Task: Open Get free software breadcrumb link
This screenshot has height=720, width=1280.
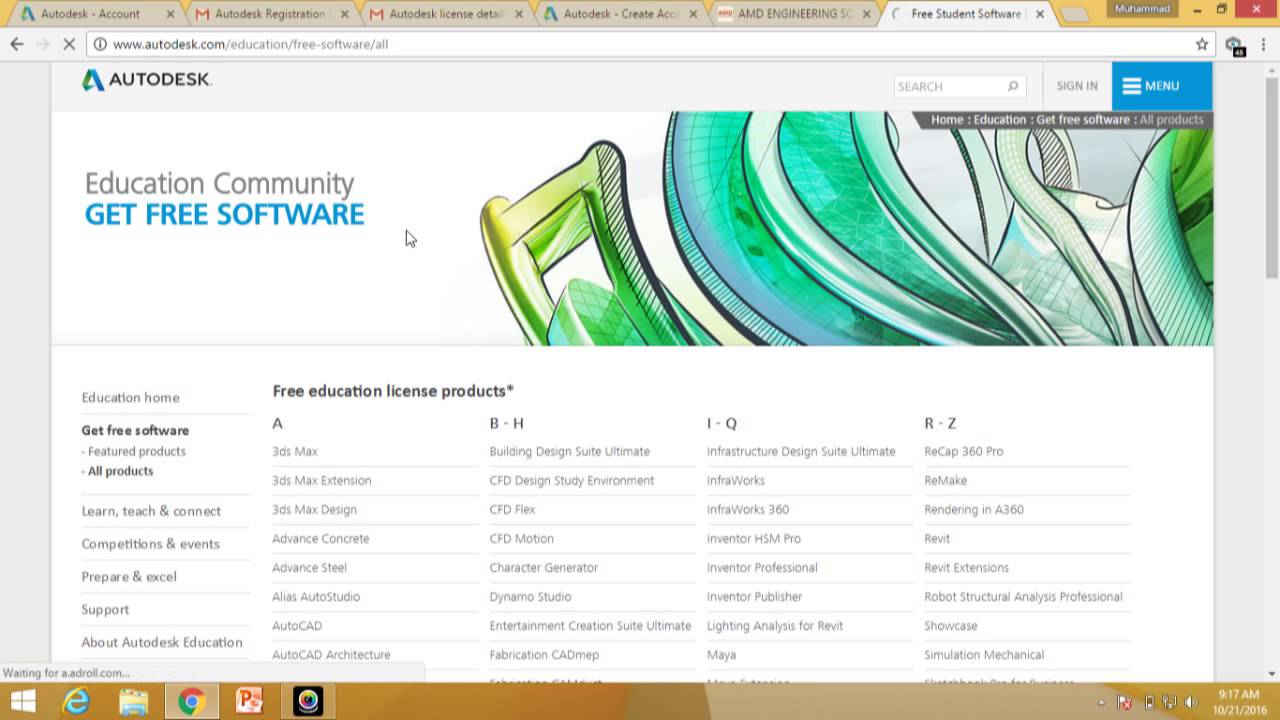Action: click(x=1083, y=119)
